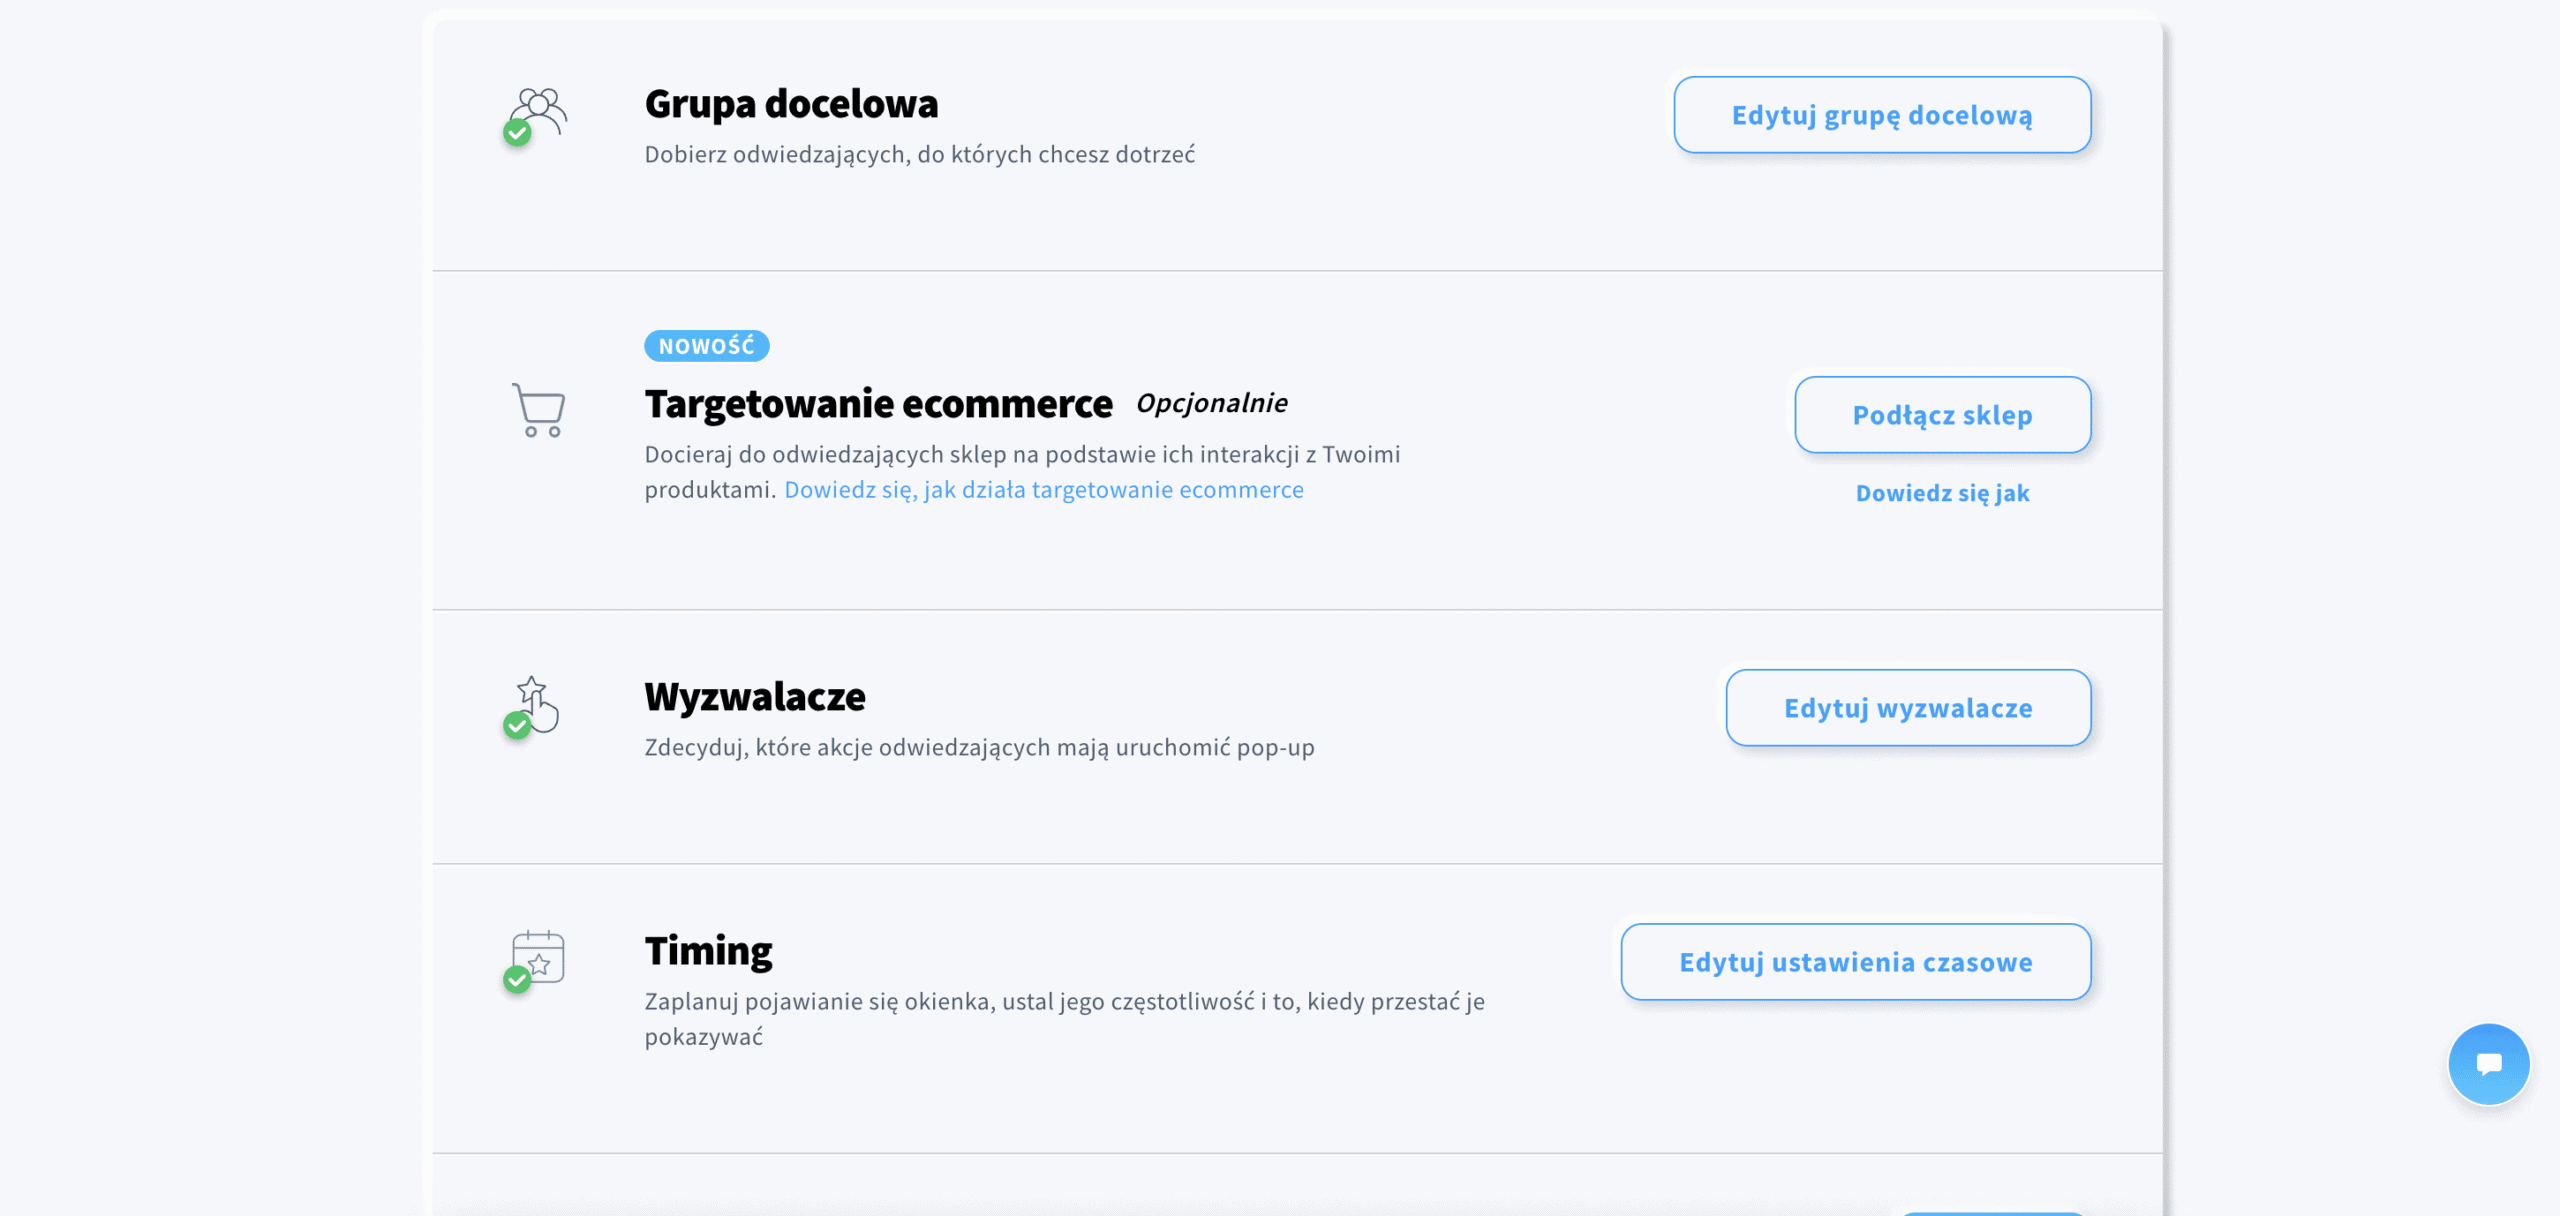This screenshot has width=2560, height=1216.
Task: Click the green checkmark on Grupa docelowa
Action: (x=517, y=133)
